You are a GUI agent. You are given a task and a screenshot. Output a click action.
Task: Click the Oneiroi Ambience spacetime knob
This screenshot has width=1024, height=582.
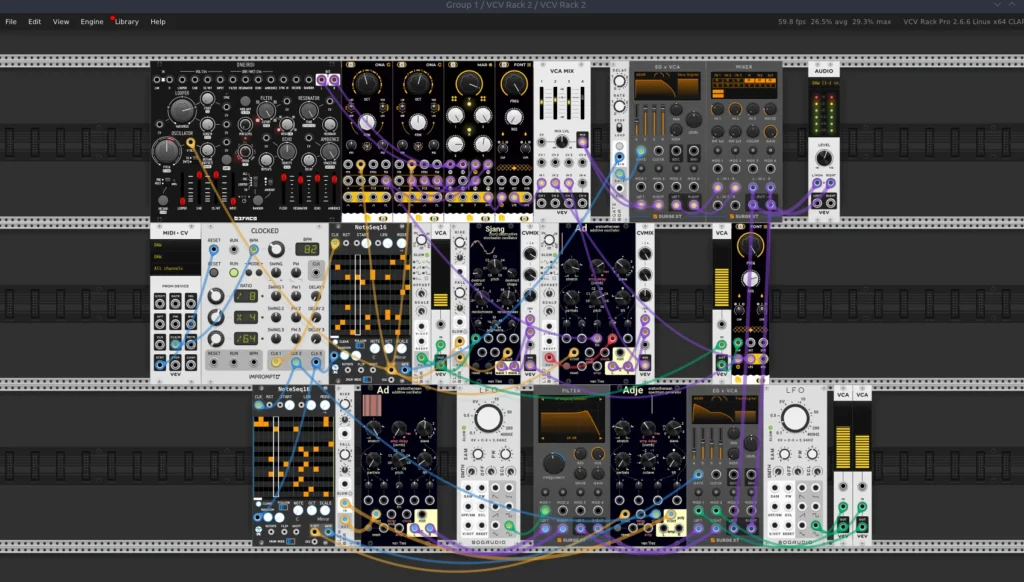330,152
